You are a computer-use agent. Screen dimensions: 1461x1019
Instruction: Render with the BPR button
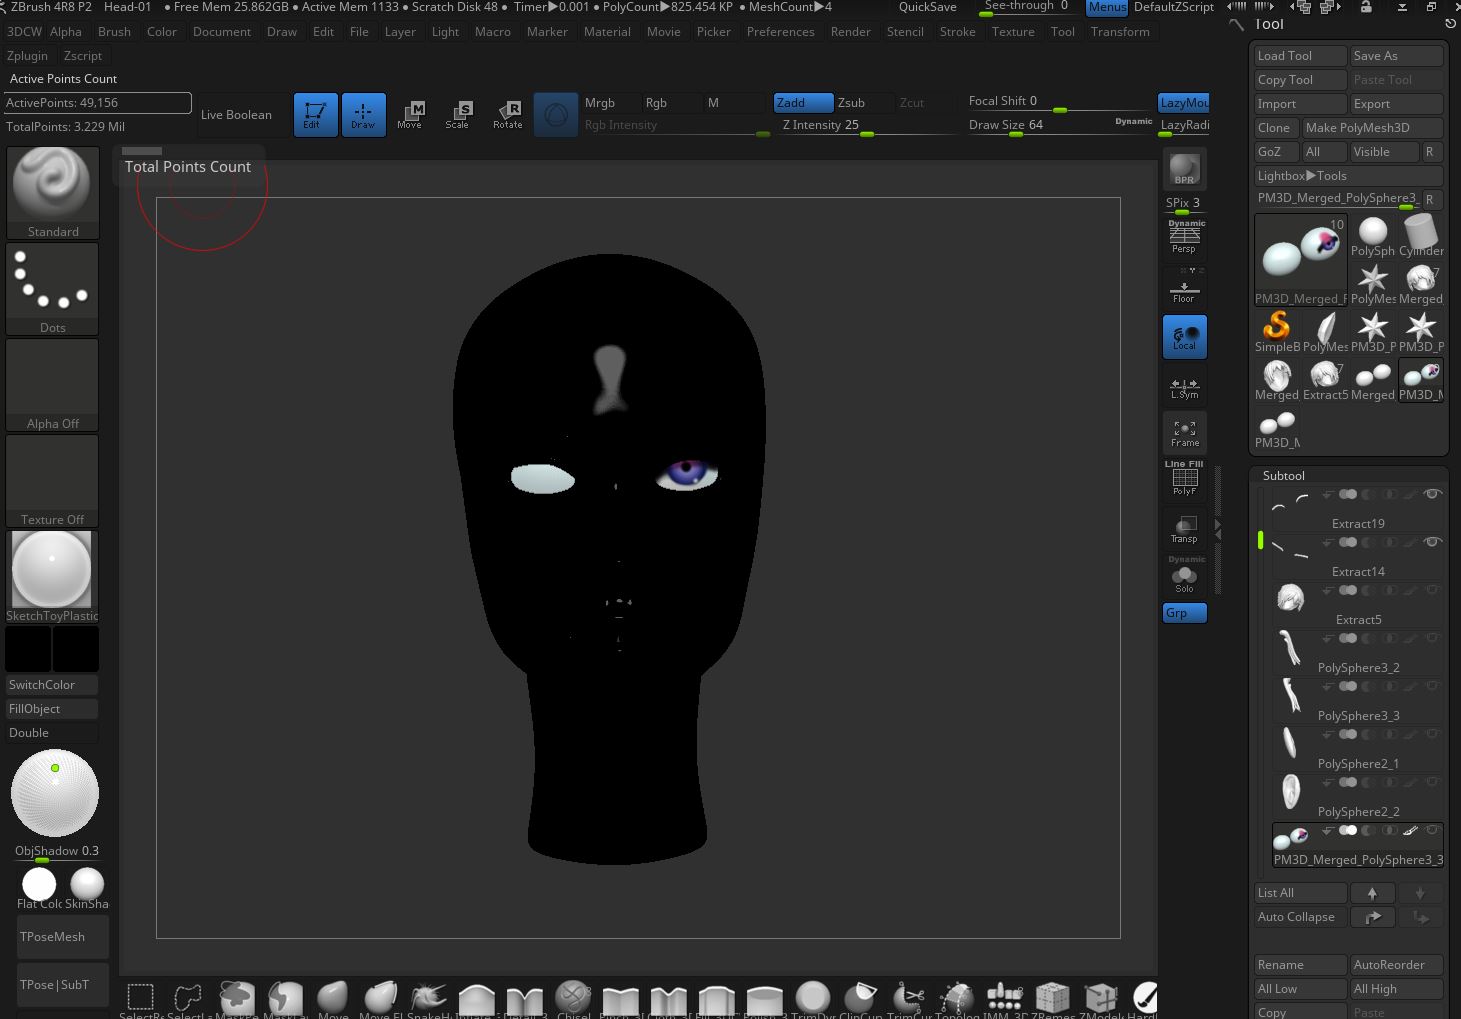click(x=1184, y=170)
